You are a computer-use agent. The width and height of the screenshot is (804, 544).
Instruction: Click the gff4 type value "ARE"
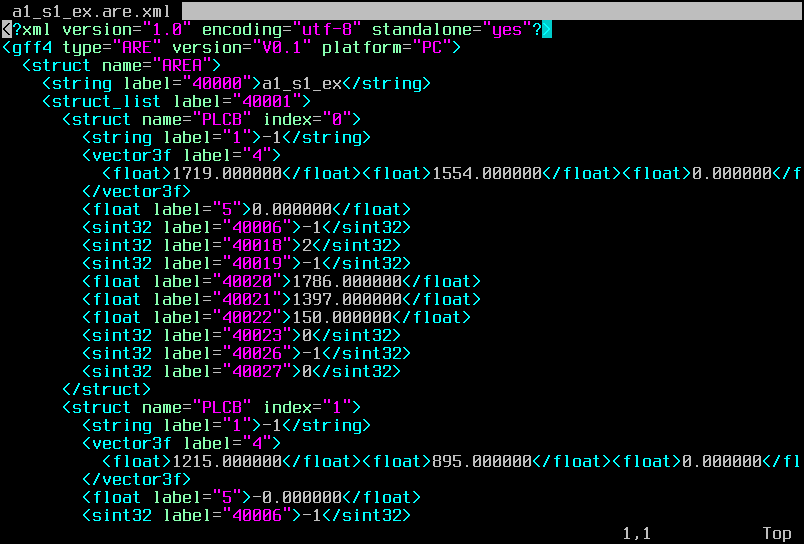coord(137,47)
